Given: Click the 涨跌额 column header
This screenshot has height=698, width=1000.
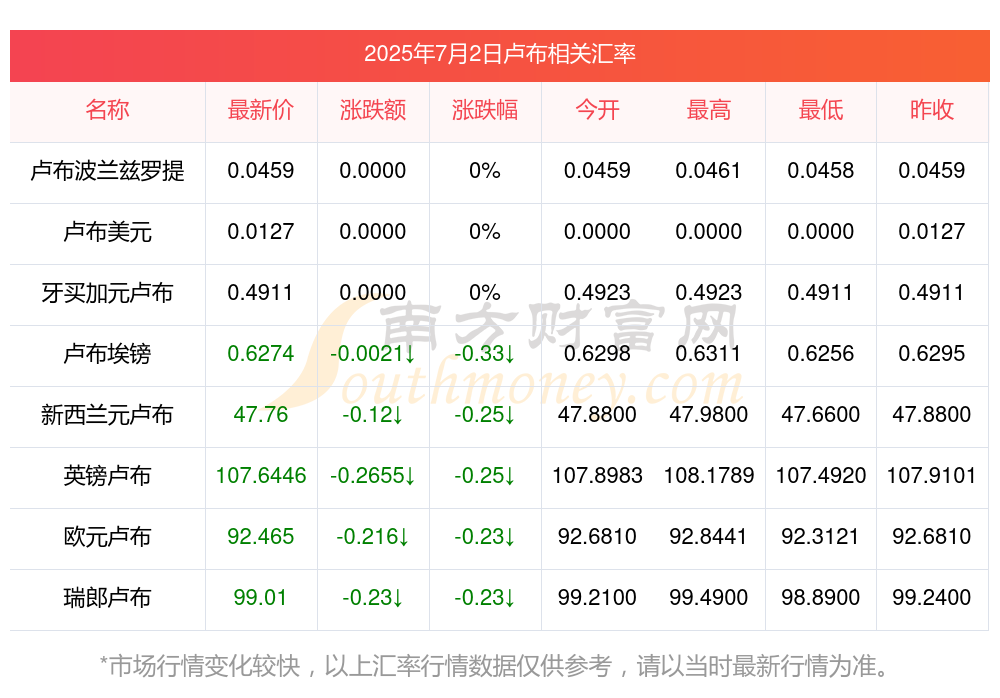Looking at the screenshot, I should (x=372, y=110).
